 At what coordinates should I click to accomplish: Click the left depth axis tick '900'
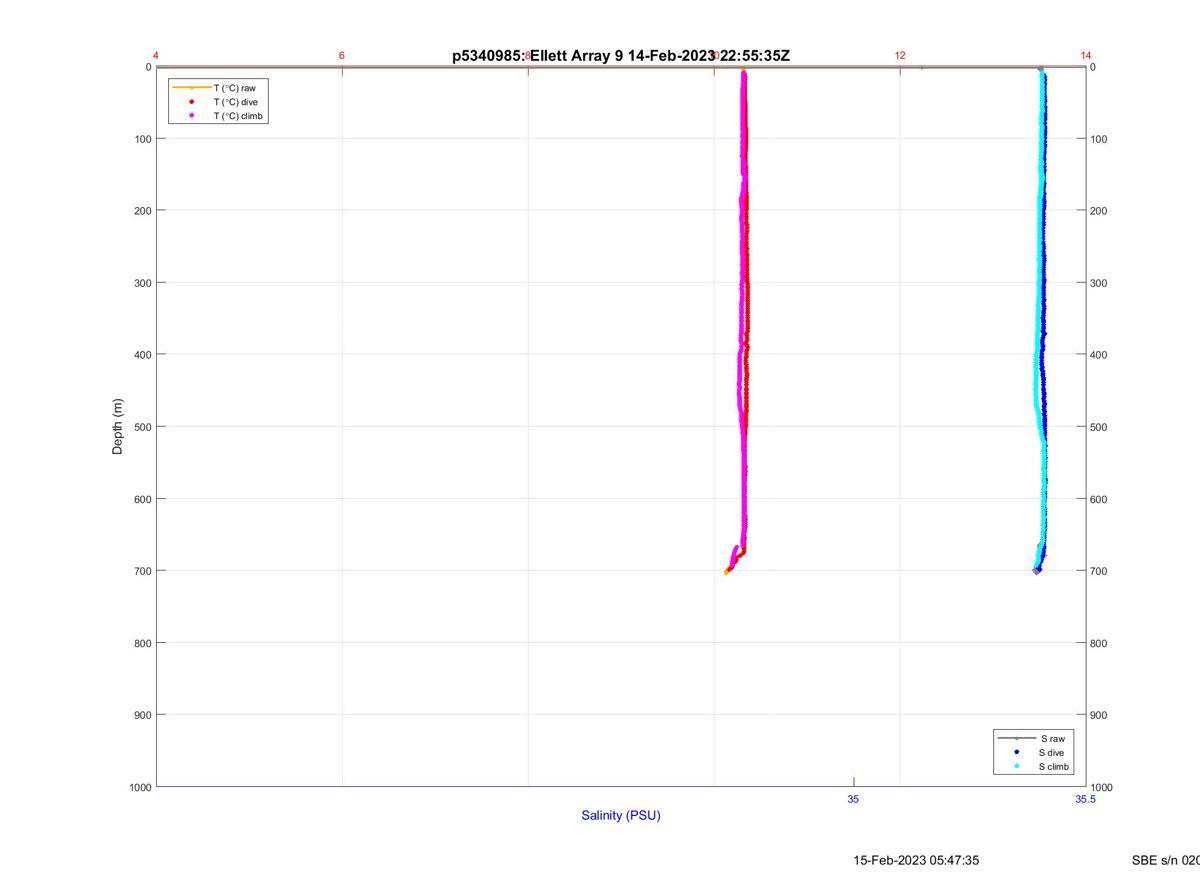click(x=143, y=715)
